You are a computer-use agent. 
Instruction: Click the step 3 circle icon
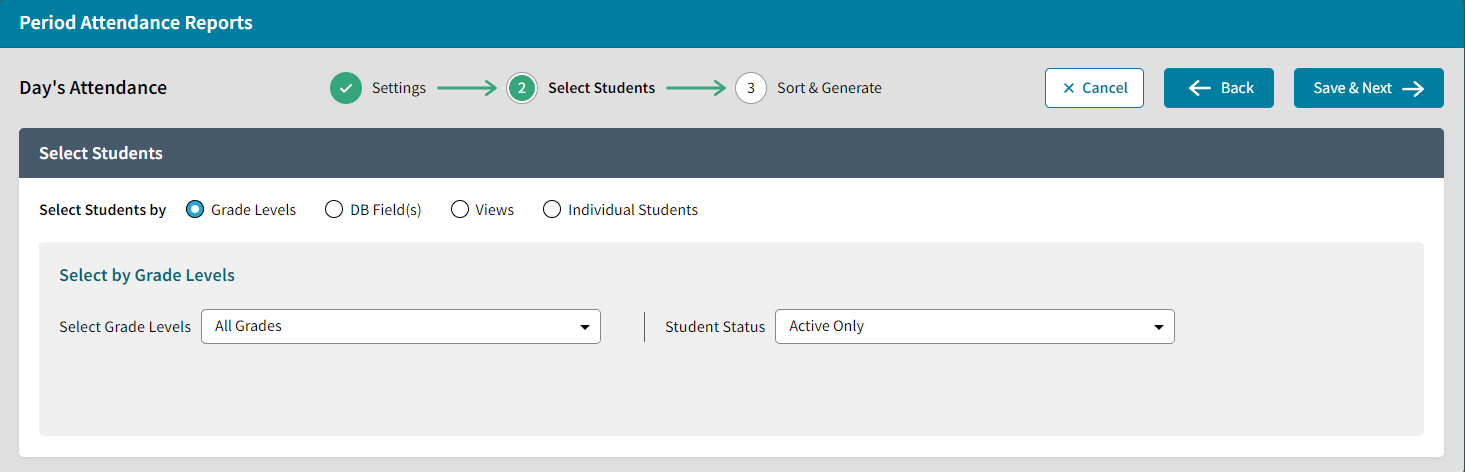click(751, 88)
